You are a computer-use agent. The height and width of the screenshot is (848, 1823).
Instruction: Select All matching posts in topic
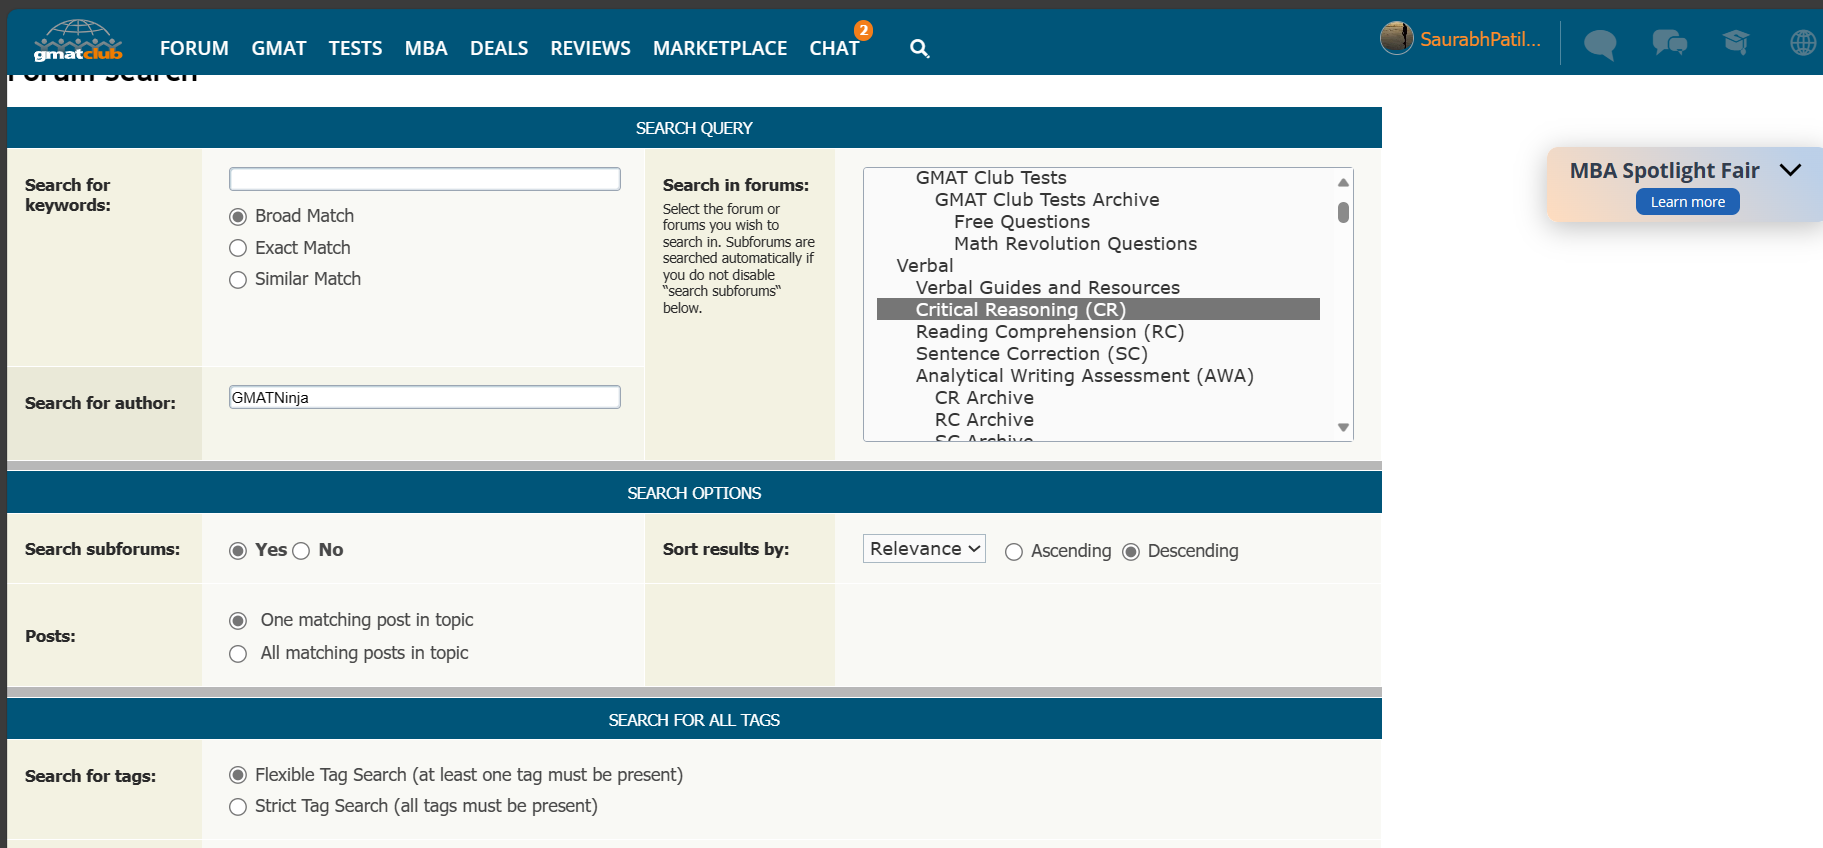click(238, 654)
